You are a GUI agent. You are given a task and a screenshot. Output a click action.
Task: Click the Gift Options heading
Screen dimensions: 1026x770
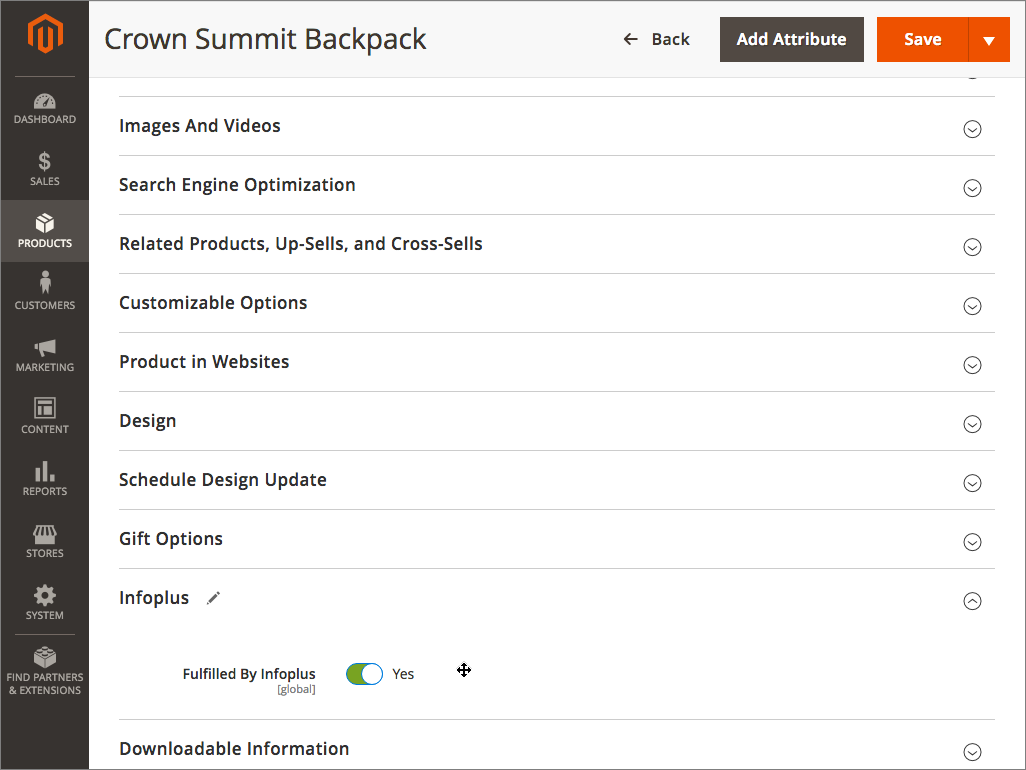(171, 539)
